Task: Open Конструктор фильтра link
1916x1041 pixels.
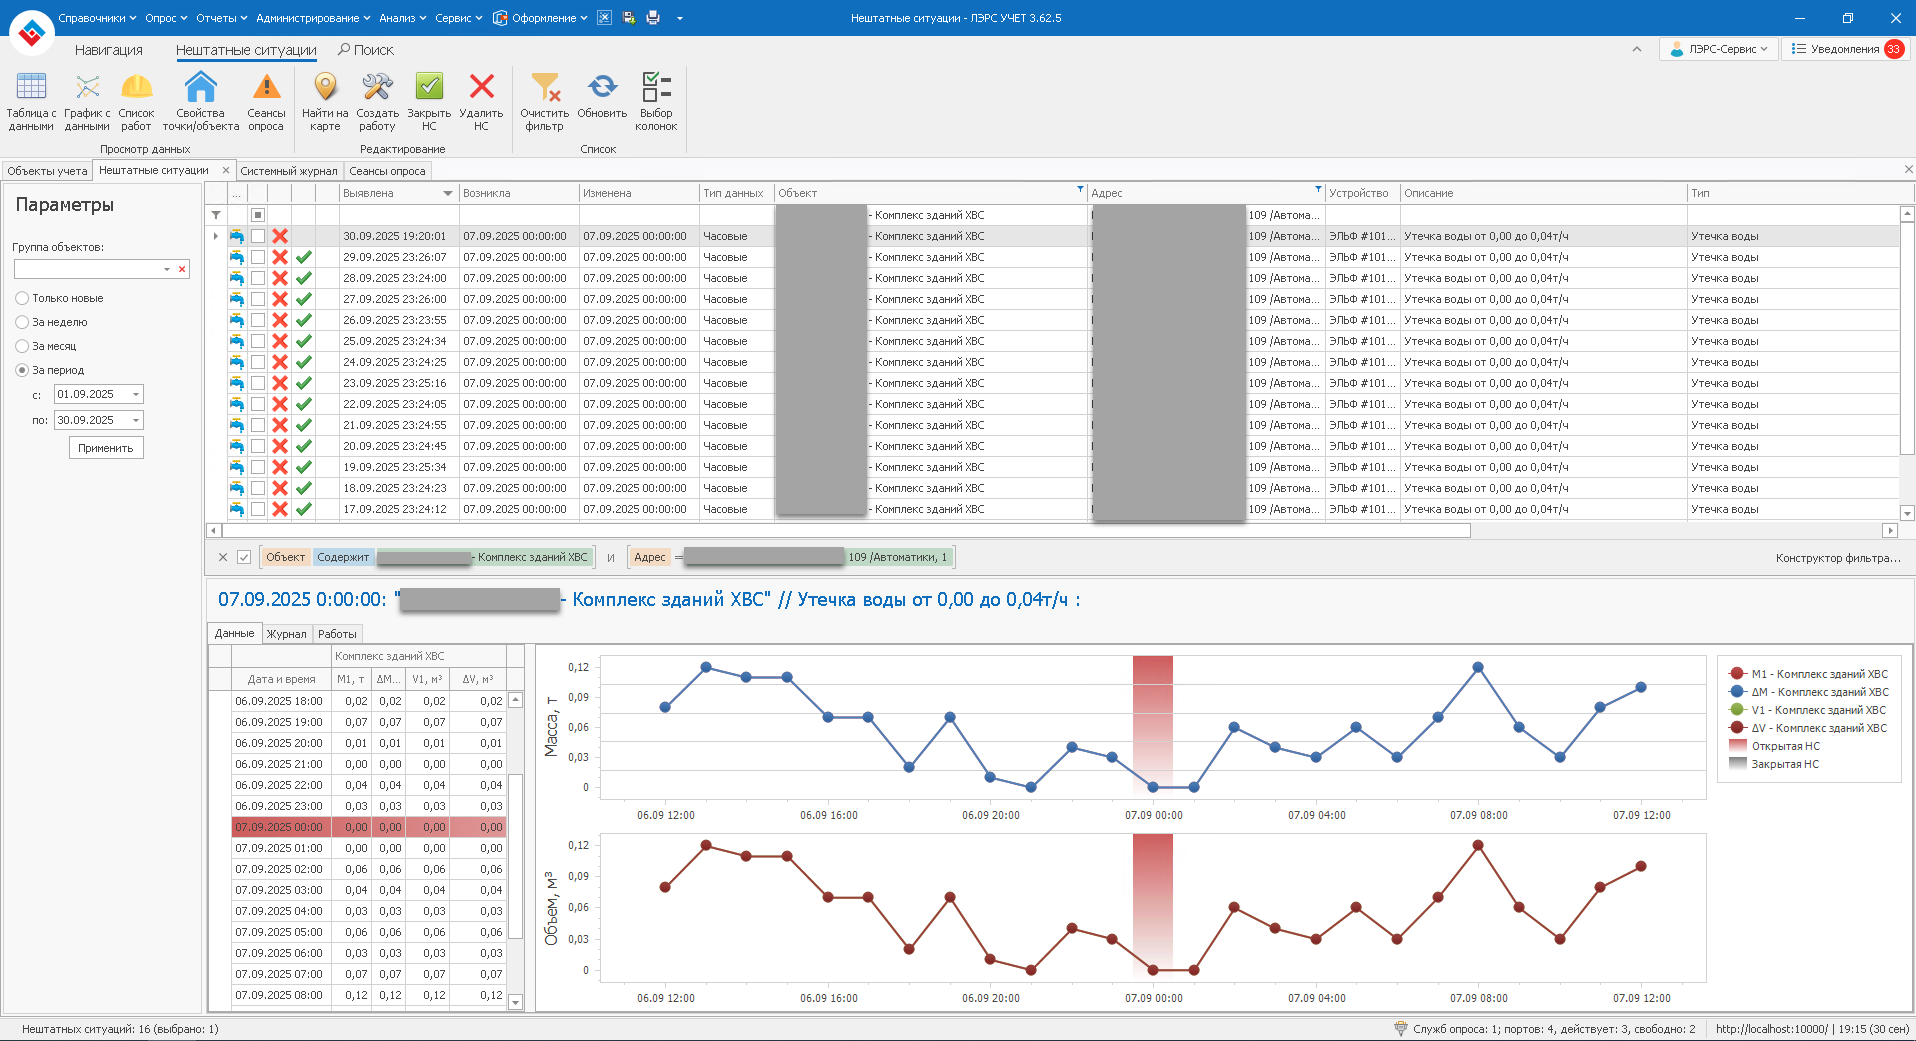Action: tap(1837, 558)
